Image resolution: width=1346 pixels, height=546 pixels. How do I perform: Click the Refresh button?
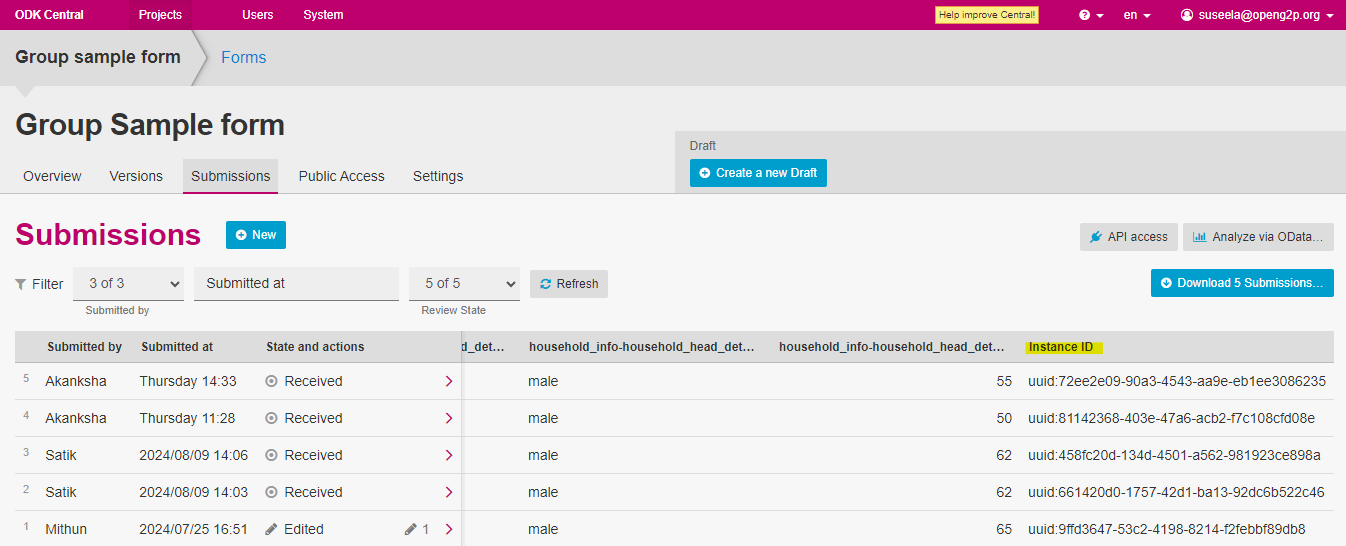569,284
